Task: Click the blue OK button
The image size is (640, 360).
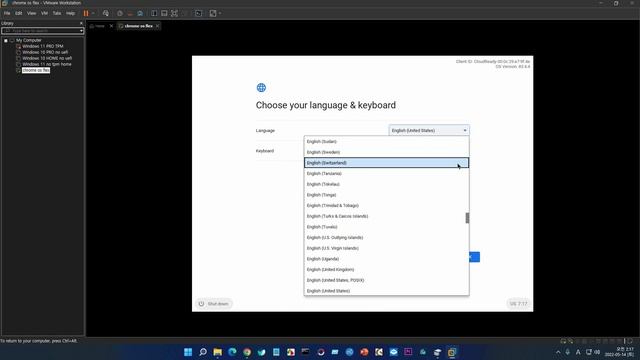Action: pyautogui.click(x=474, y=257)
